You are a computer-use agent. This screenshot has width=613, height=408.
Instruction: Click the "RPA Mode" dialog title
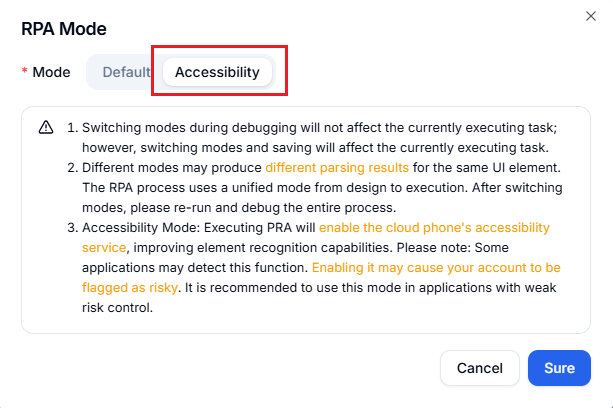pyautogui.click(x=64, y=29)
